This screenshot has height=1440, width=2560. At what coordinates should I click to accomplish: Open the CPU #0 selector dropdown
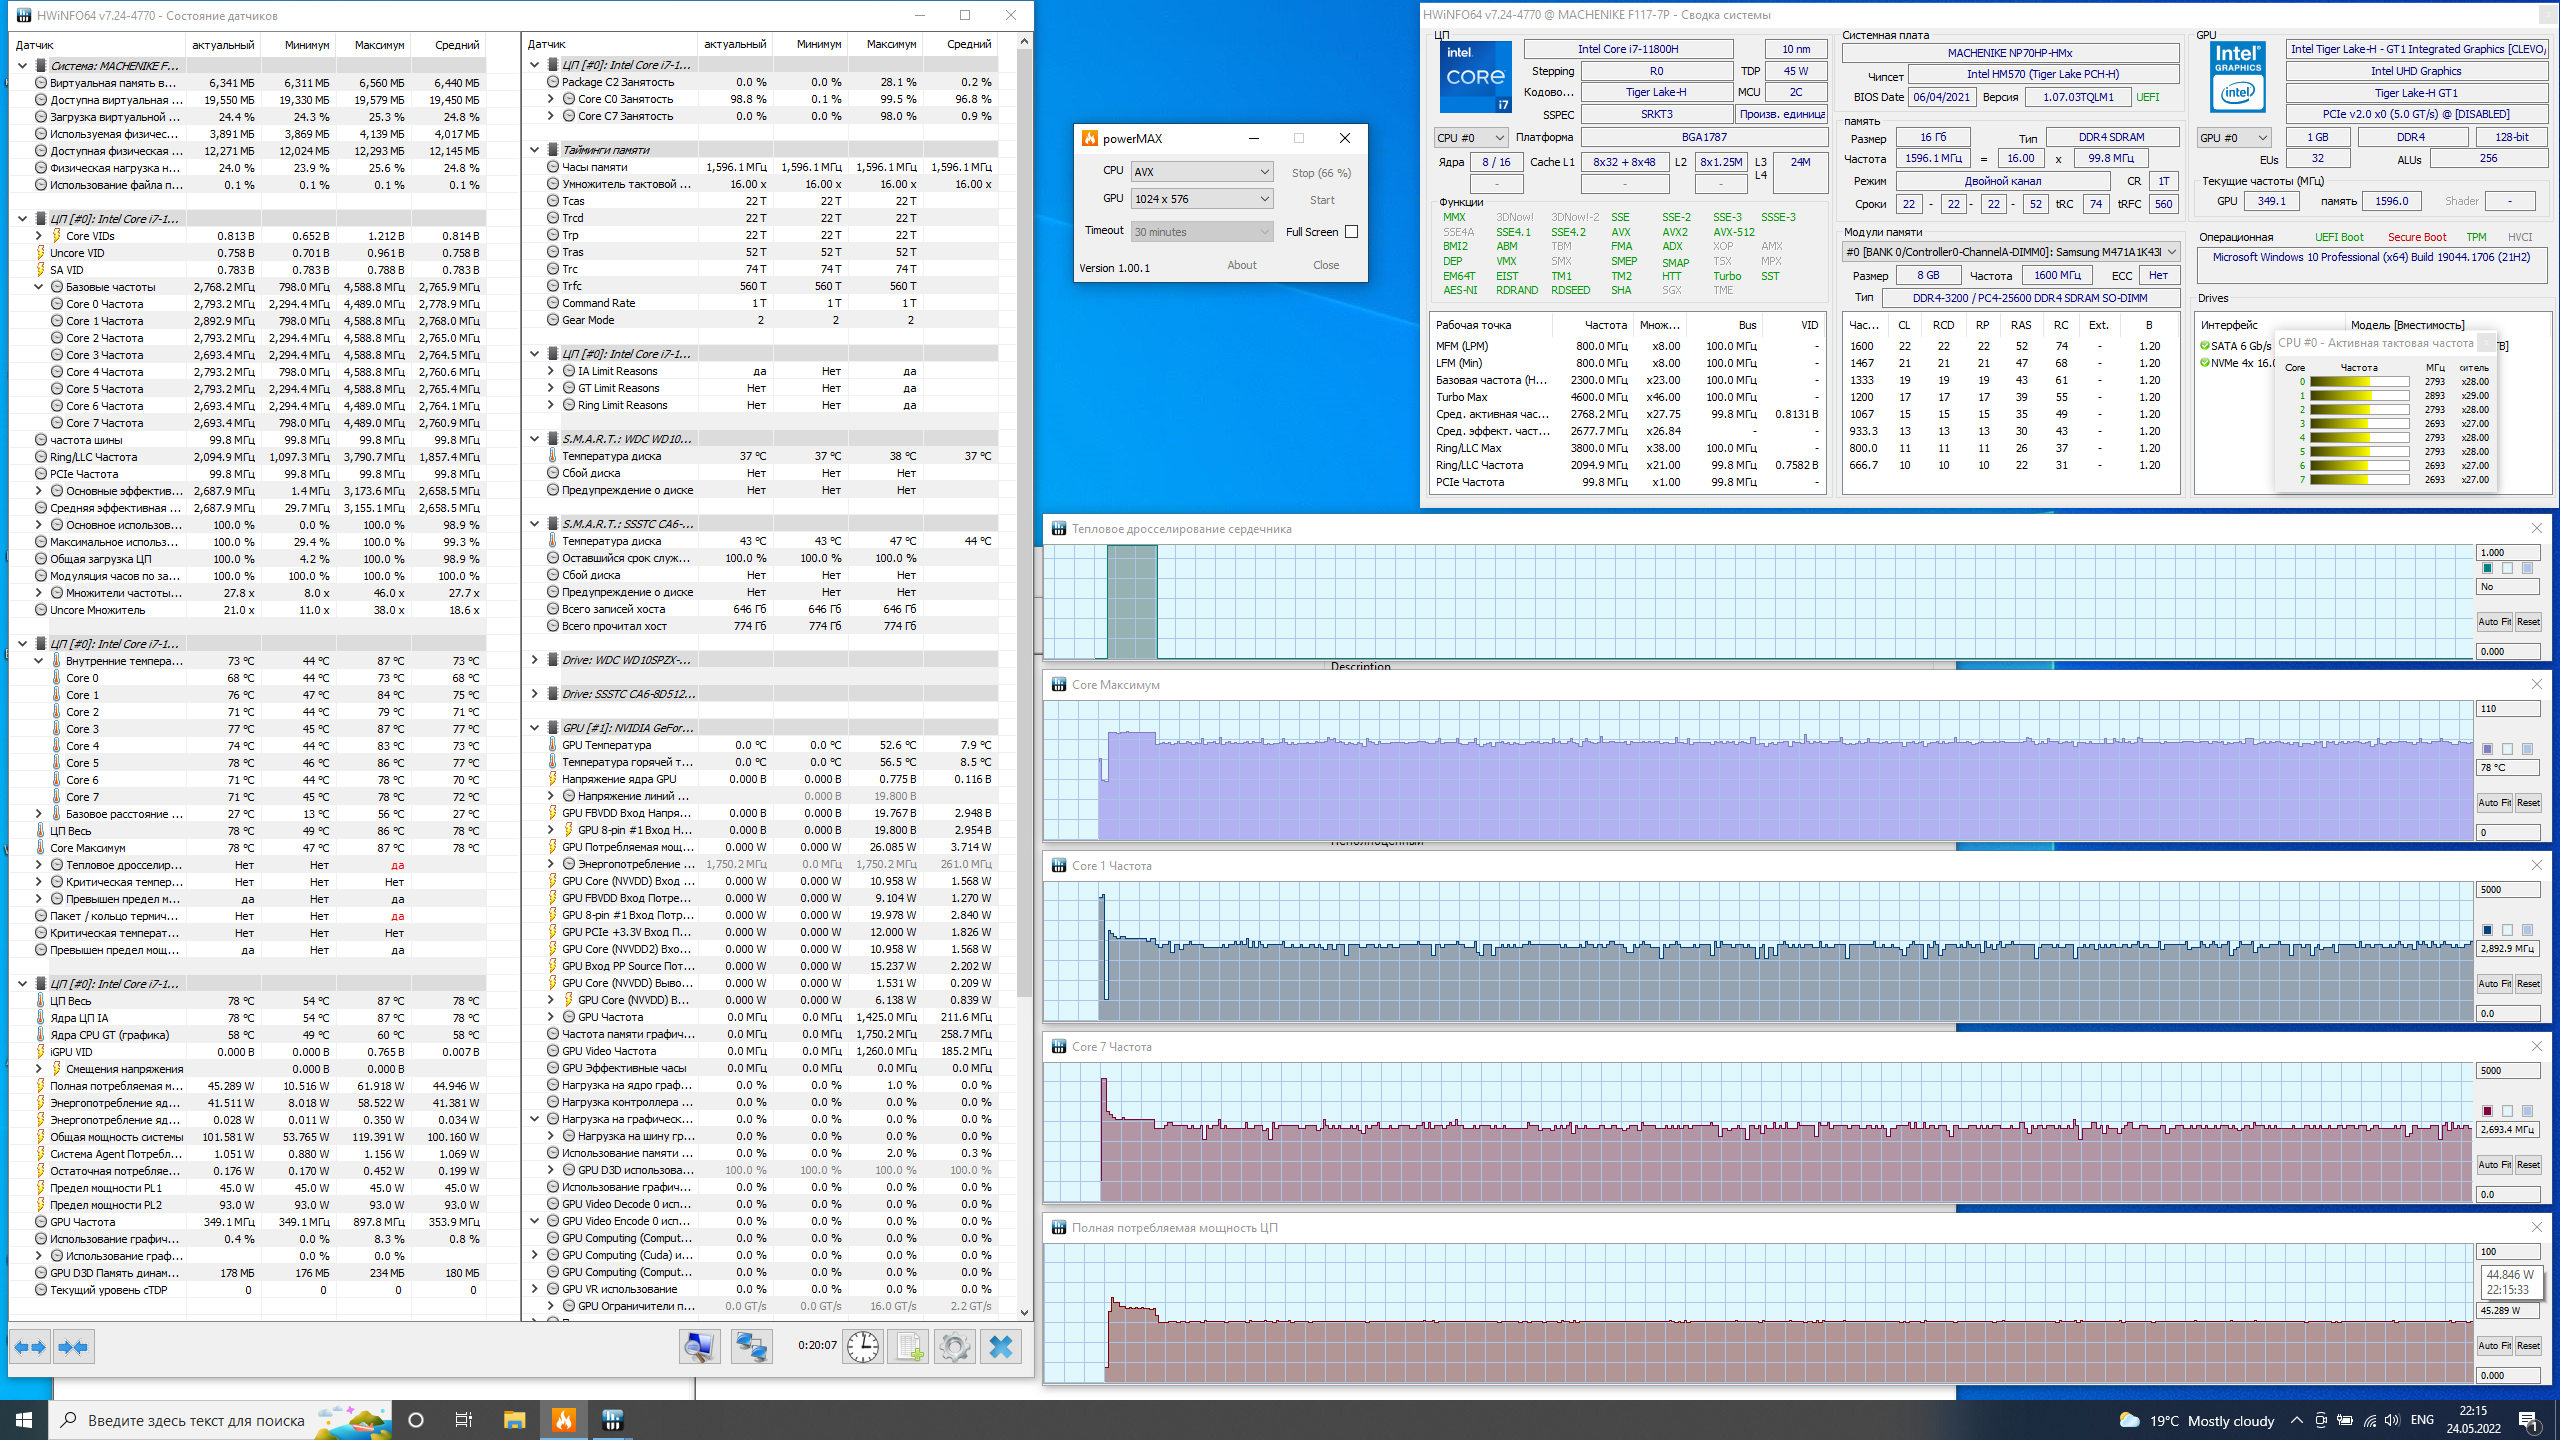tap(1470, 138)
